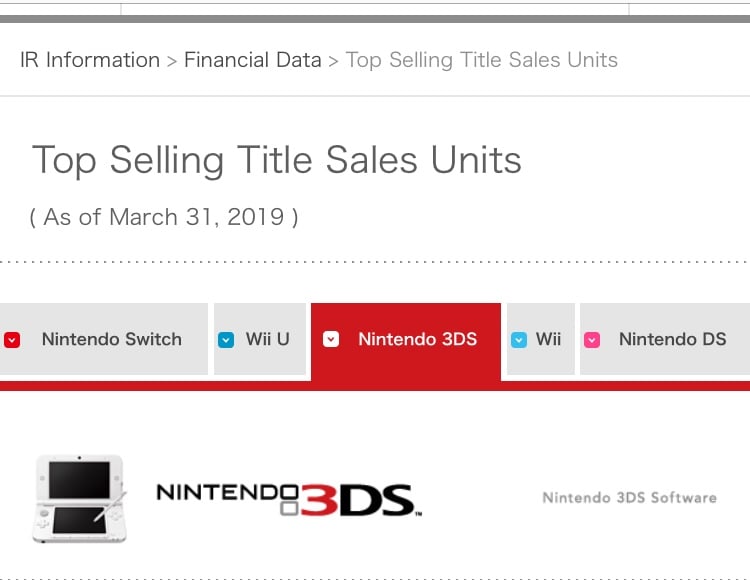Screen dimensions: 750x580
Task: Navigate to Financial Data breadcrumb
Action: click(252, 60)
